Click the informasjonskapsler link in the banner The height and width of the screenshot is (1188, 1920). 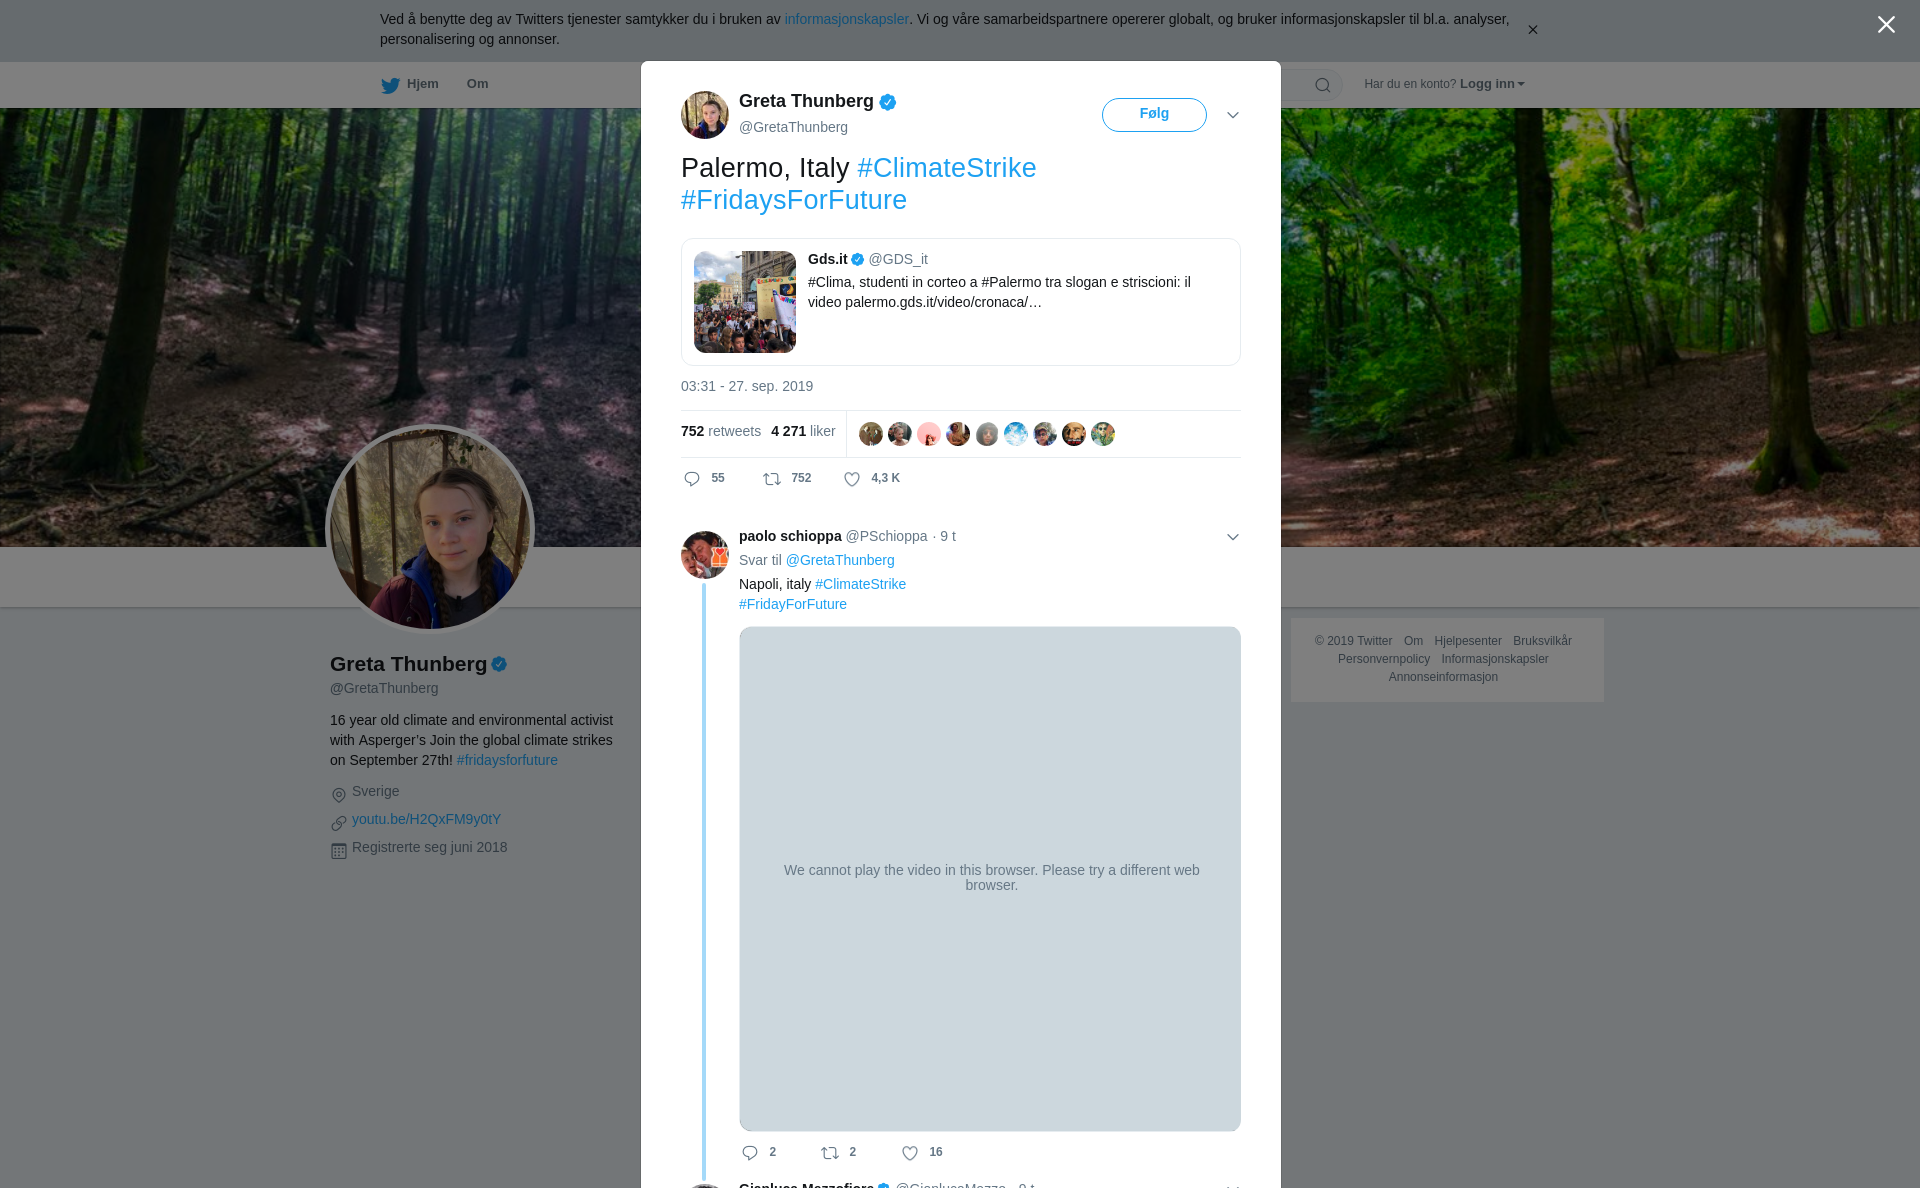pos(846,19)
